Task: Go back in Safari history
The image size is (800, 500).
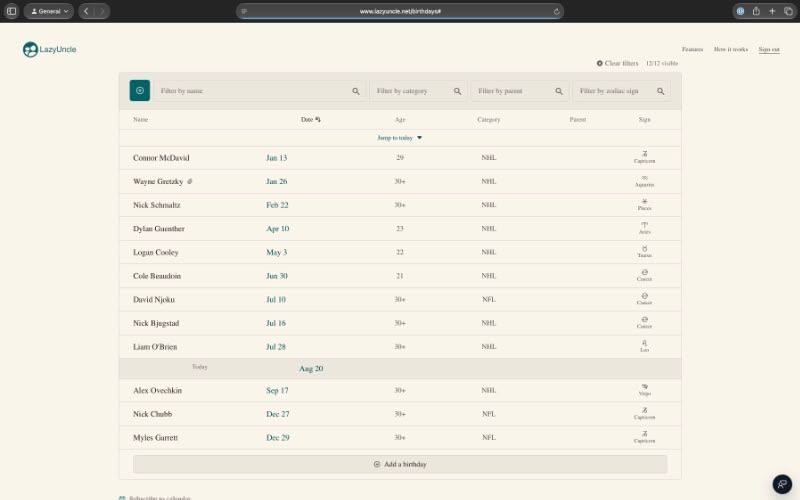Action: tap(86, 11)
